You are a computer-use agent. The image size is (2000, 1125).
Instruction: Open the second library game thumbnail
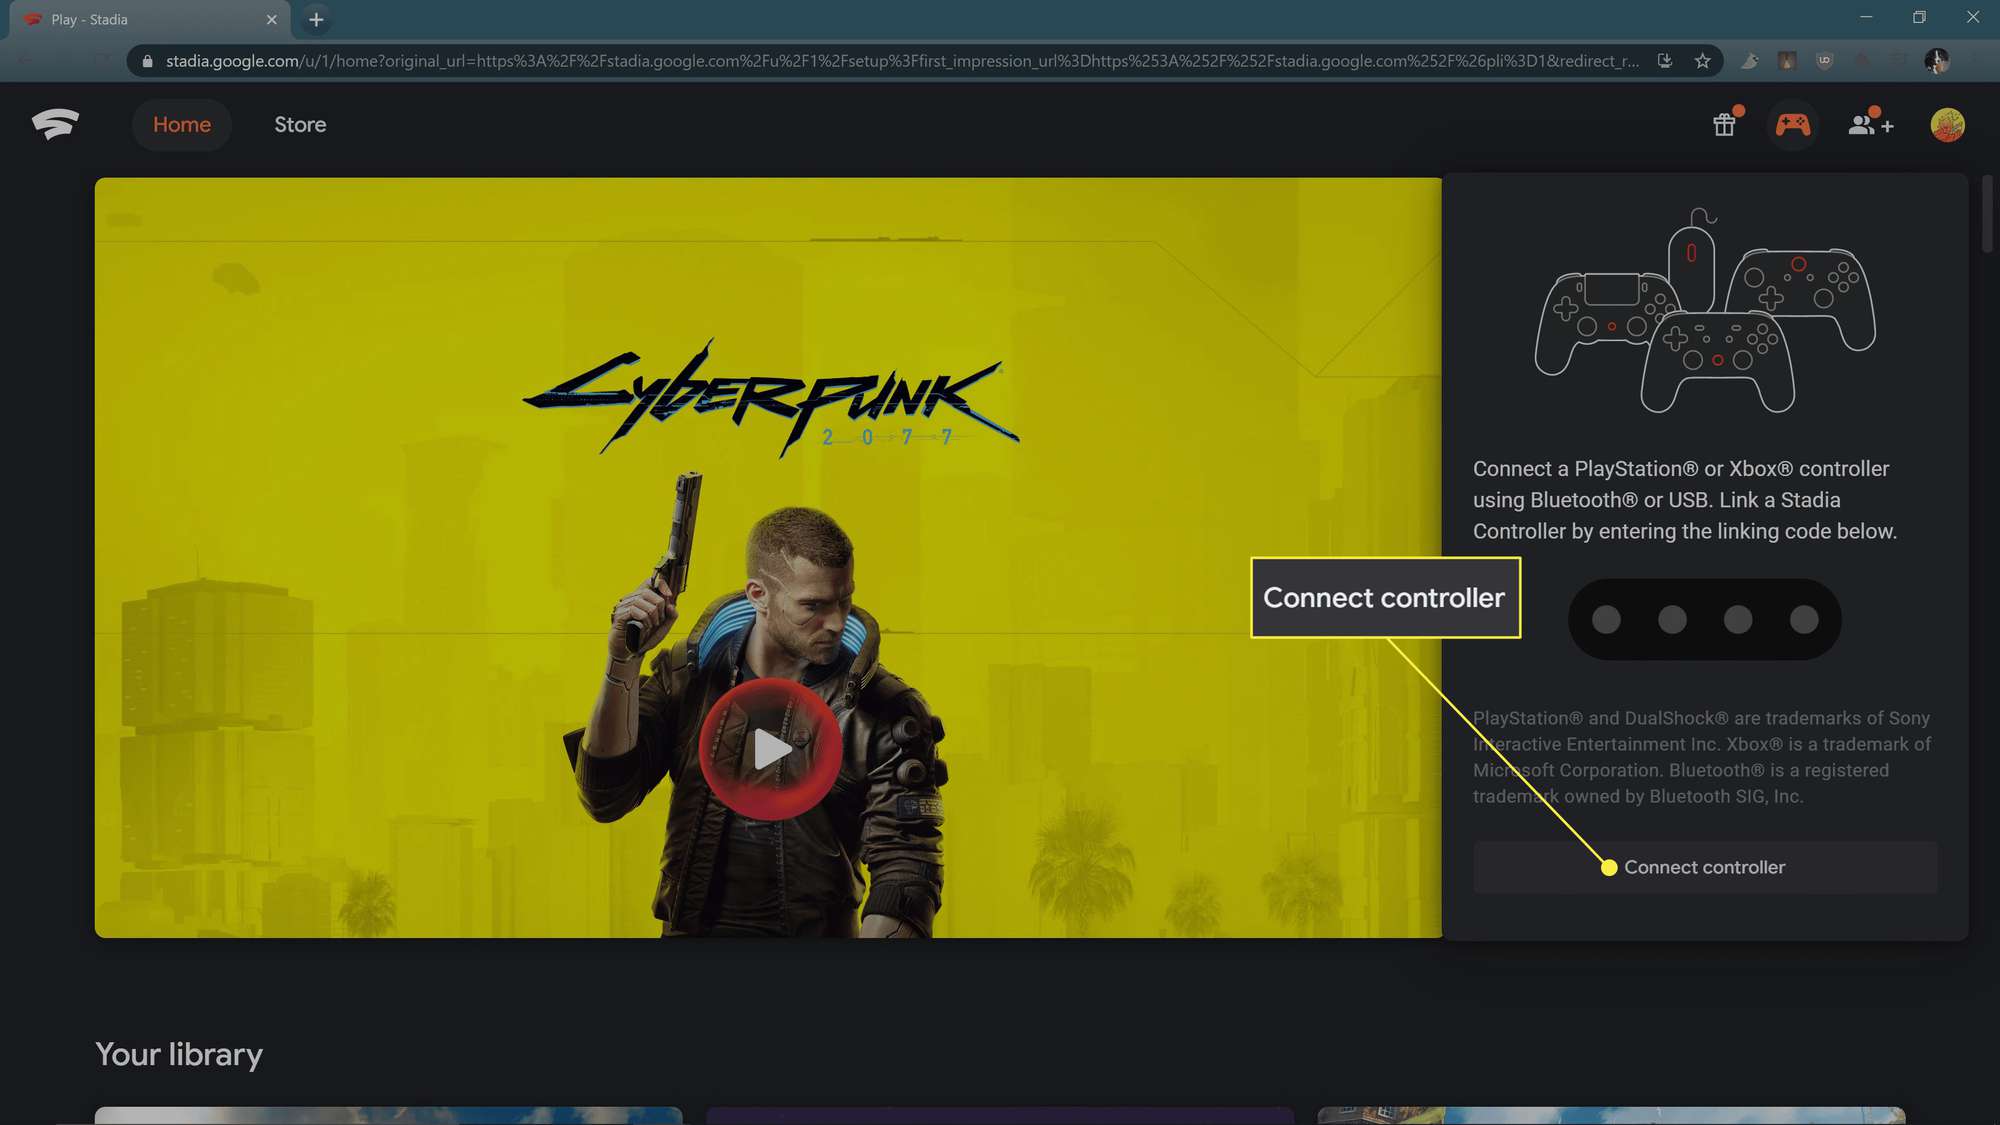1000,1115
